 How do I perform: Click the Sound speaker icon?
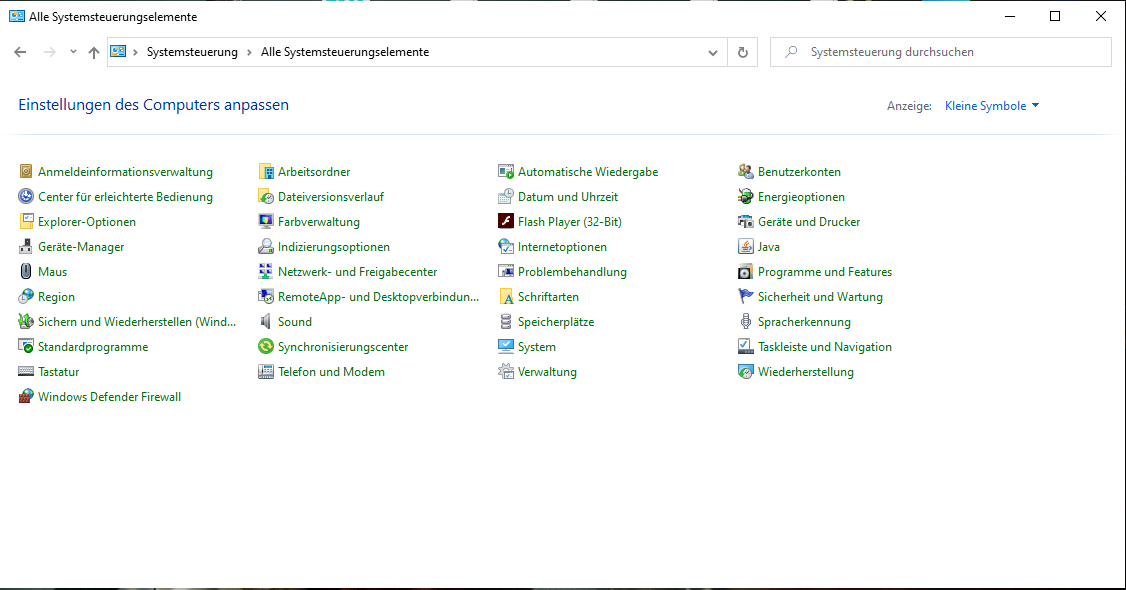266,322
